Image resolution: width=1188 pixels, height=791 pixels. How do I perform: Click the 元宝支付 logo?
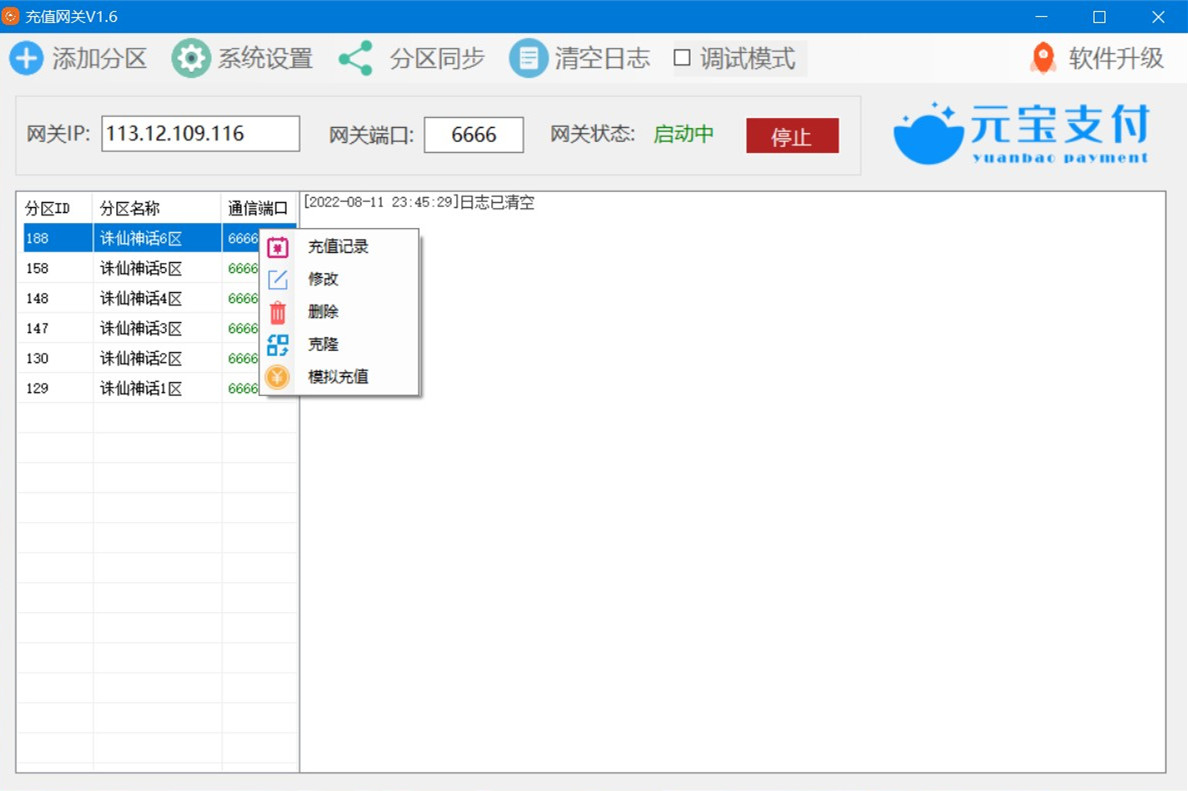[x=1022, y=134]
